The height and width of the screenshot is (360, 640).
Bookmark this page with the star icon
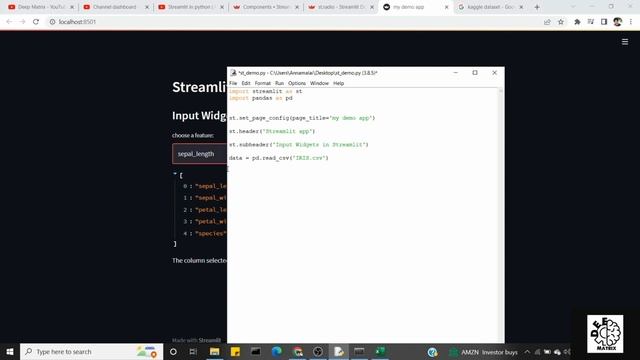point(561,22)
